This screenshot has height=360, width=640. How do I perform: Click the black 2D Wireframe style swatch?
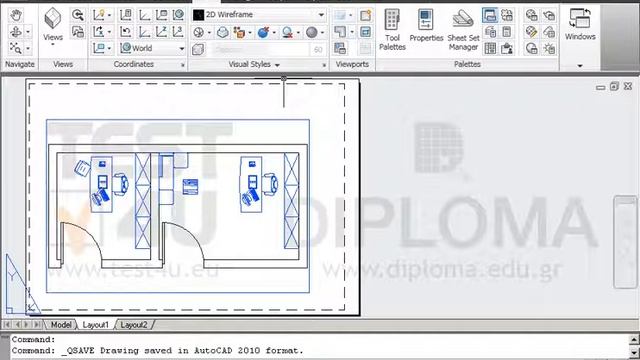(x=198, y=15)
